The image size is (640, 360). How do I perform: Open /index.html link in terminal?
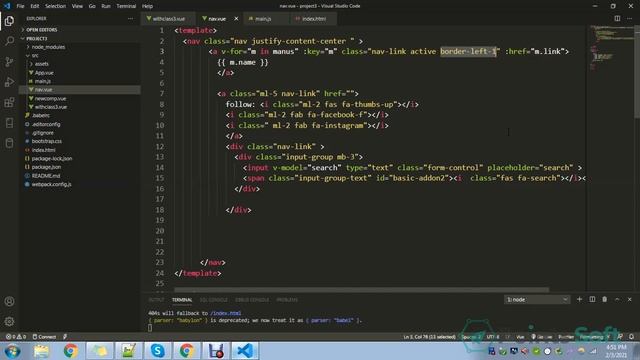[226, 313]
